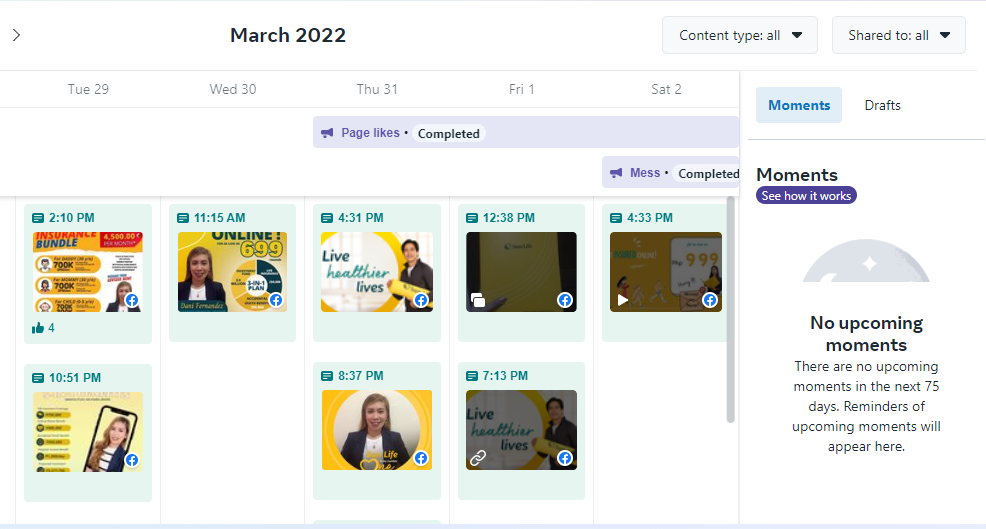Image resolution: width=986 pixels, height=529 pixels.
Task: Click the post icon beside 11:15 AM
Action: (183, 218)
